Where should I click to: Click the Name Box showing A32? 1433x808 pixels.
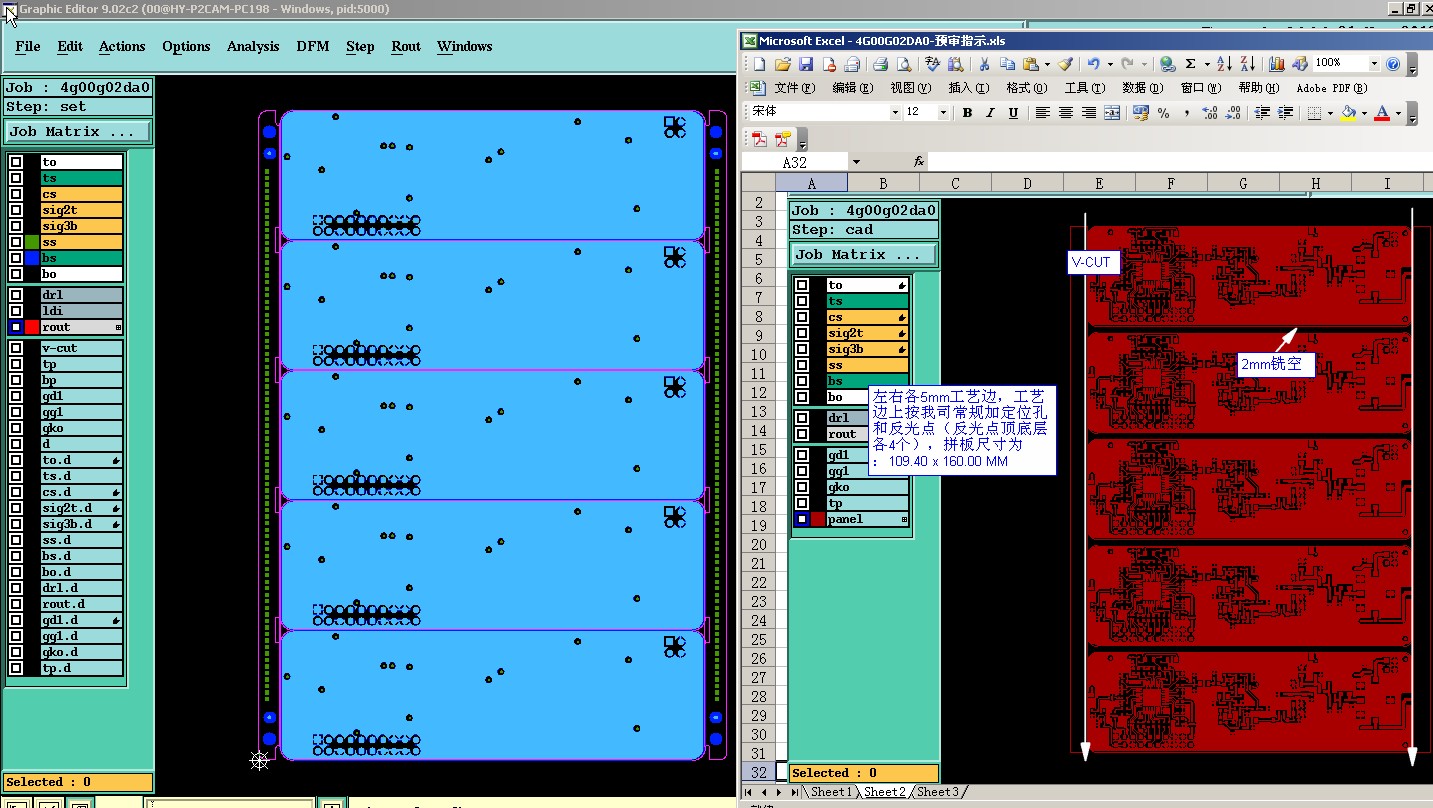point(795,162)
